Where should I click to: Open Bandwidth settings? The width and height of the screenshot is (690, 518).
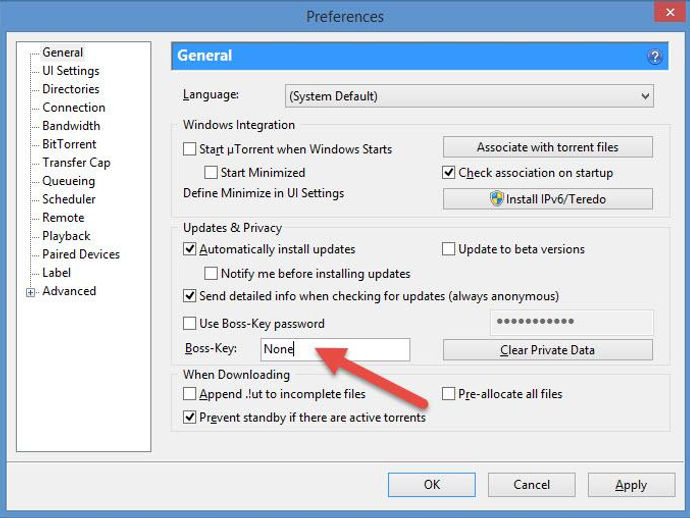click(71, 126)
